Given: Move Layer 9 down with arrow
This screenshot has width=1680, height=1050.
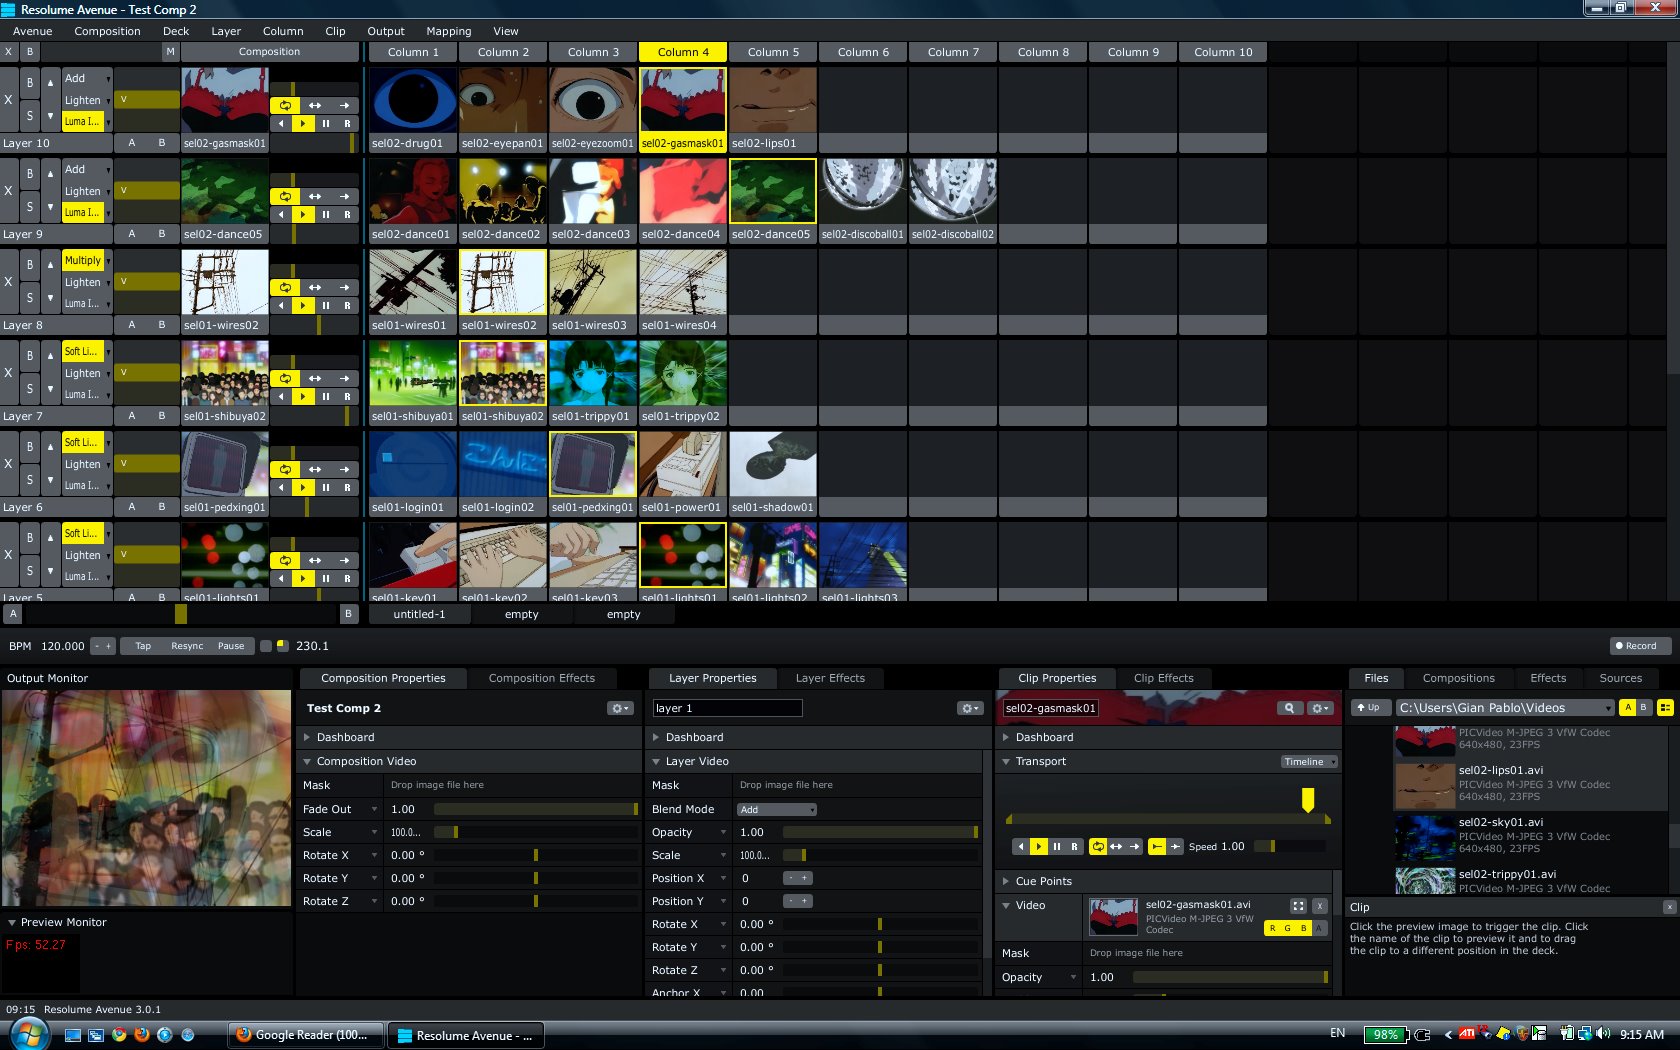Looking at the screenshot, I should 50,207.
